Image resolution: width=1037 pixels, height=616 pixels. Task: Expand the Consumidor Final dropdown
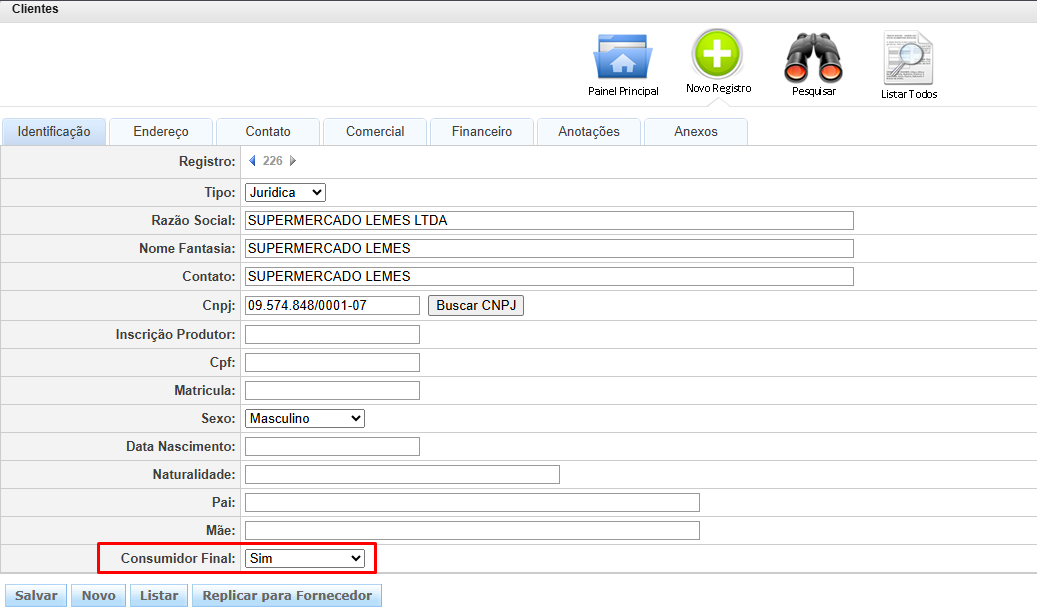[x=304, y=558]
